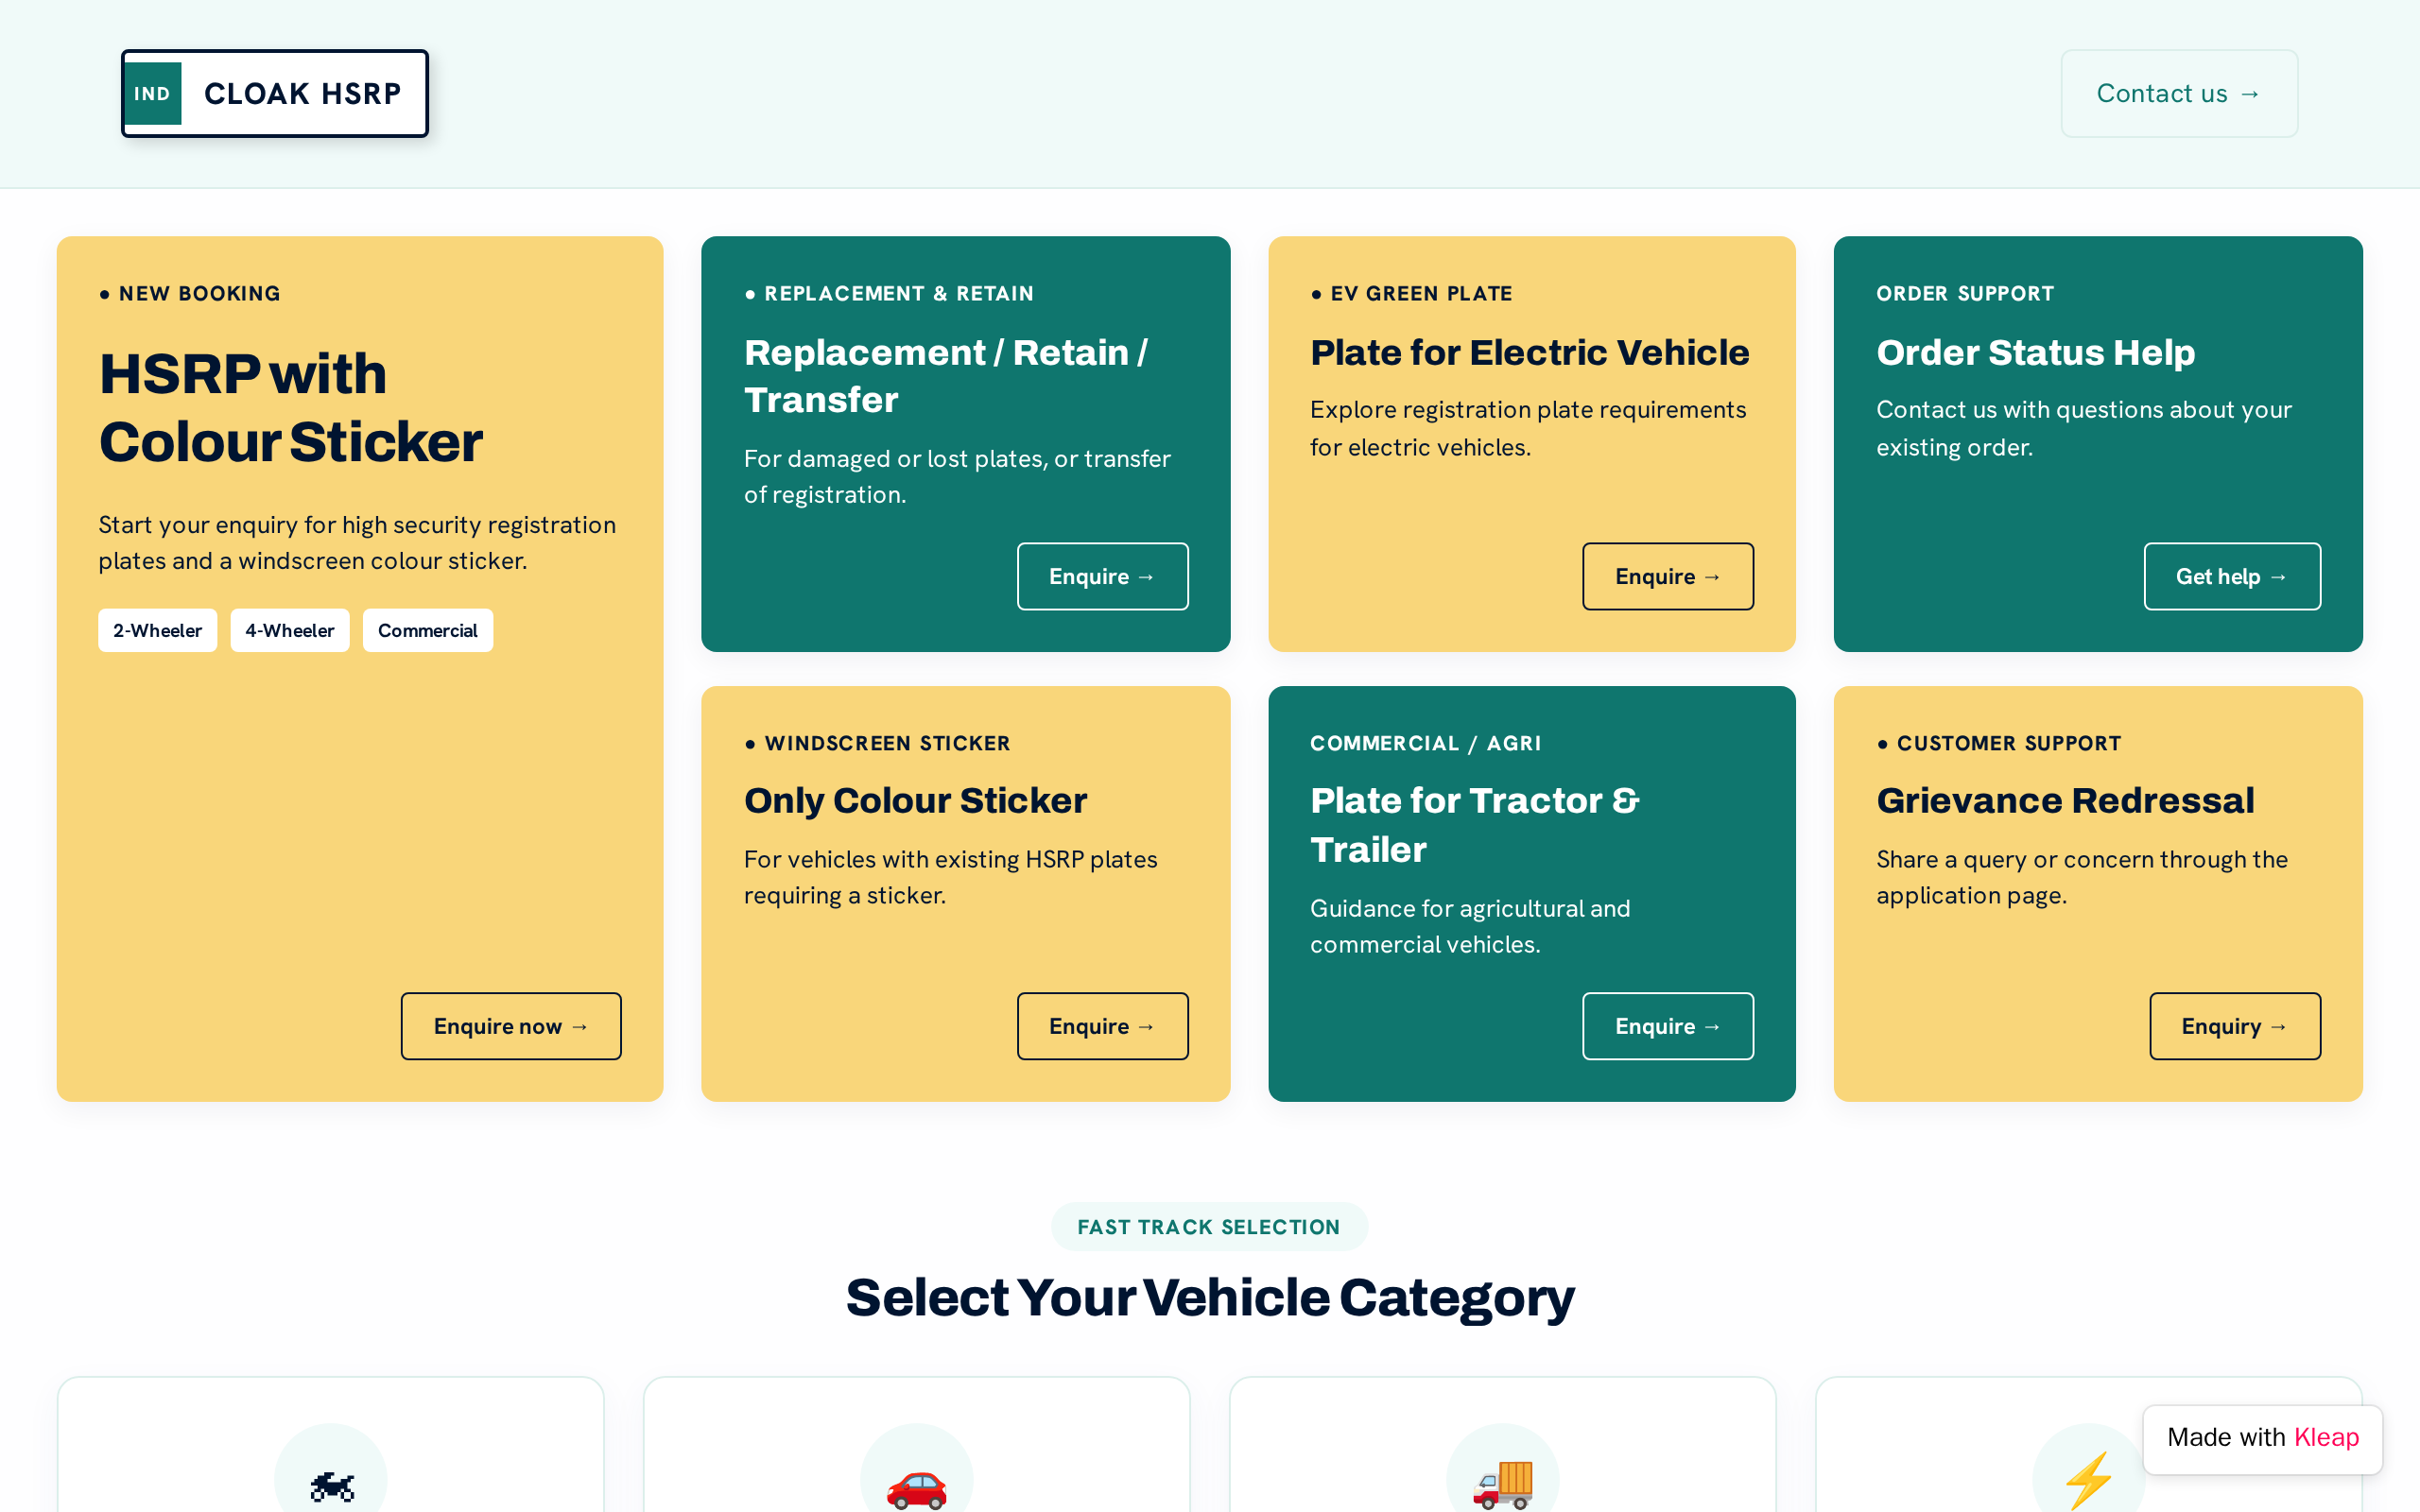Click Enquire on Tractor & Trailer card

[x=1668, y=1026]
